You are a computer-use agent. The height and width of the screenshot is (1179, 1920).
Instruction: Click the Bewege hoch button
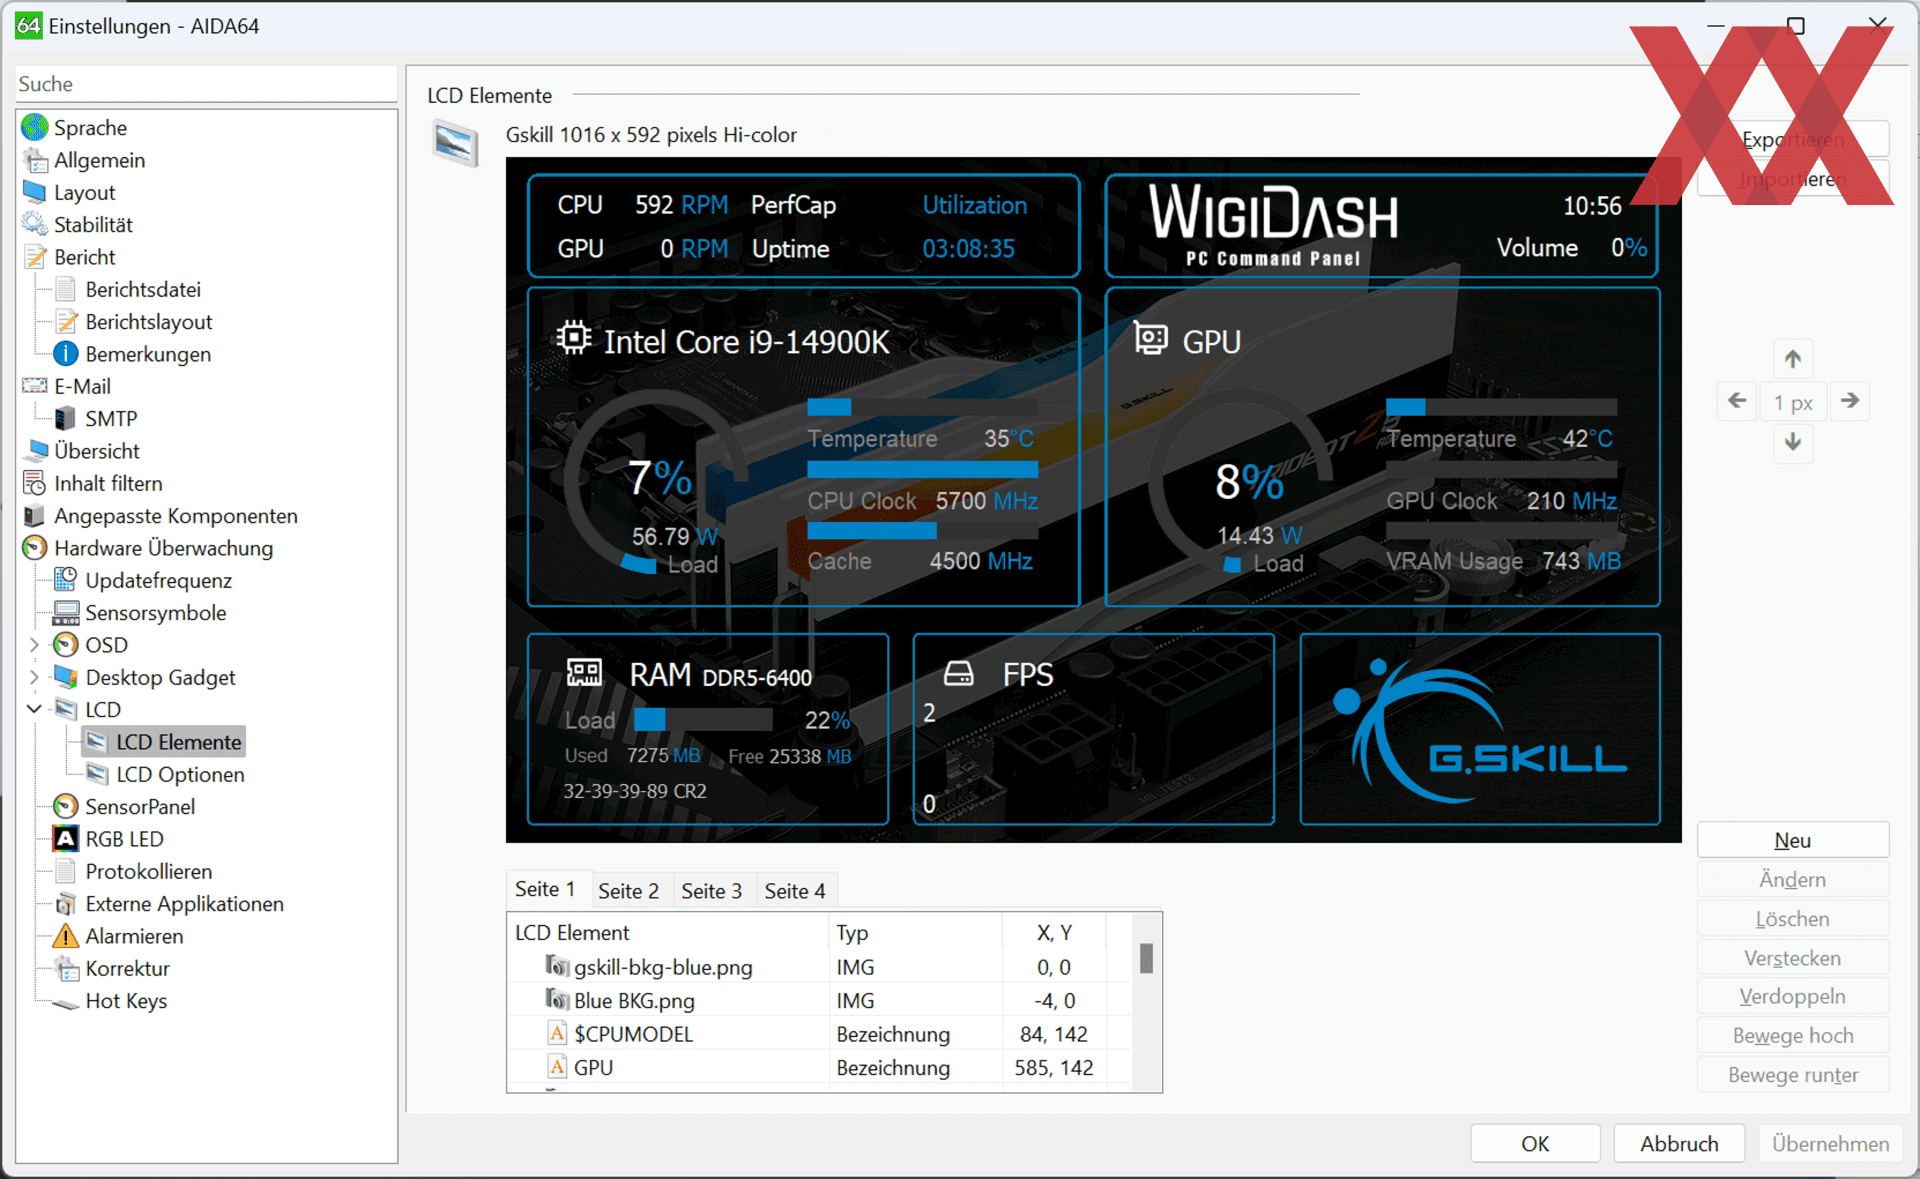(x=1793, y=1036)
